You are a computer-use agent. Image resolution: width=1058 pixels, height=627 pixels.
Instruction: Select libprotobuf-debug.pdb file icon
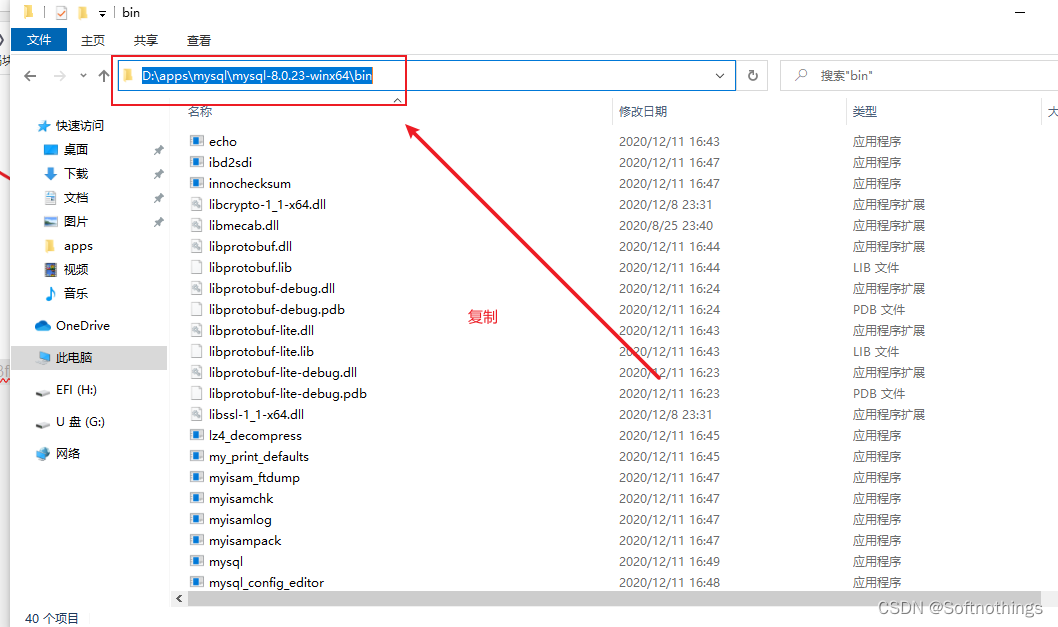pyautogui.click(x=196, y=309)
